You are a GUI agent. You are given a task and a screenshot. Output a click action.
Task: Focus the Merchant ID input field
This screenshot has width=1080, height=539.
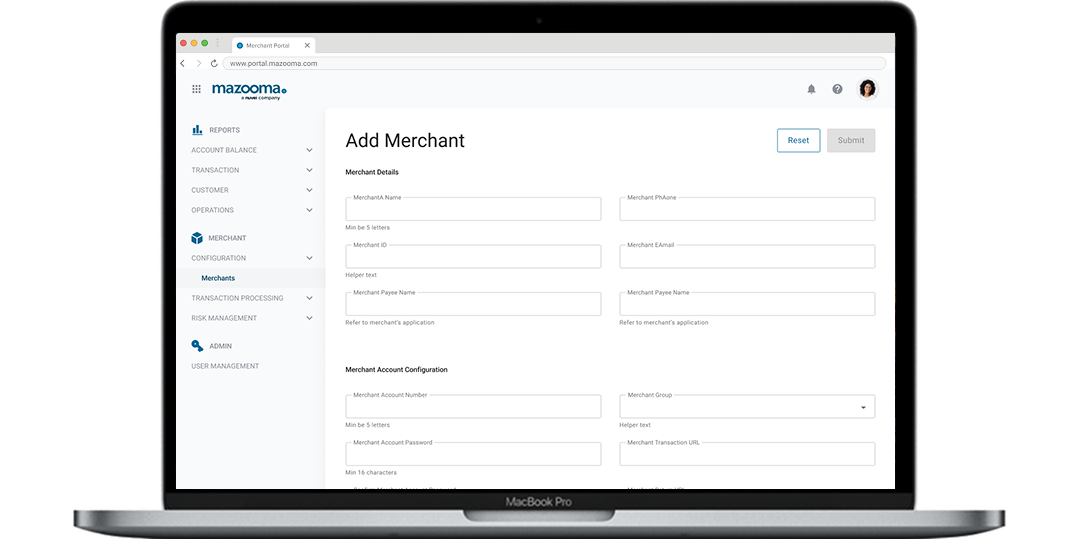coord(473,257)
